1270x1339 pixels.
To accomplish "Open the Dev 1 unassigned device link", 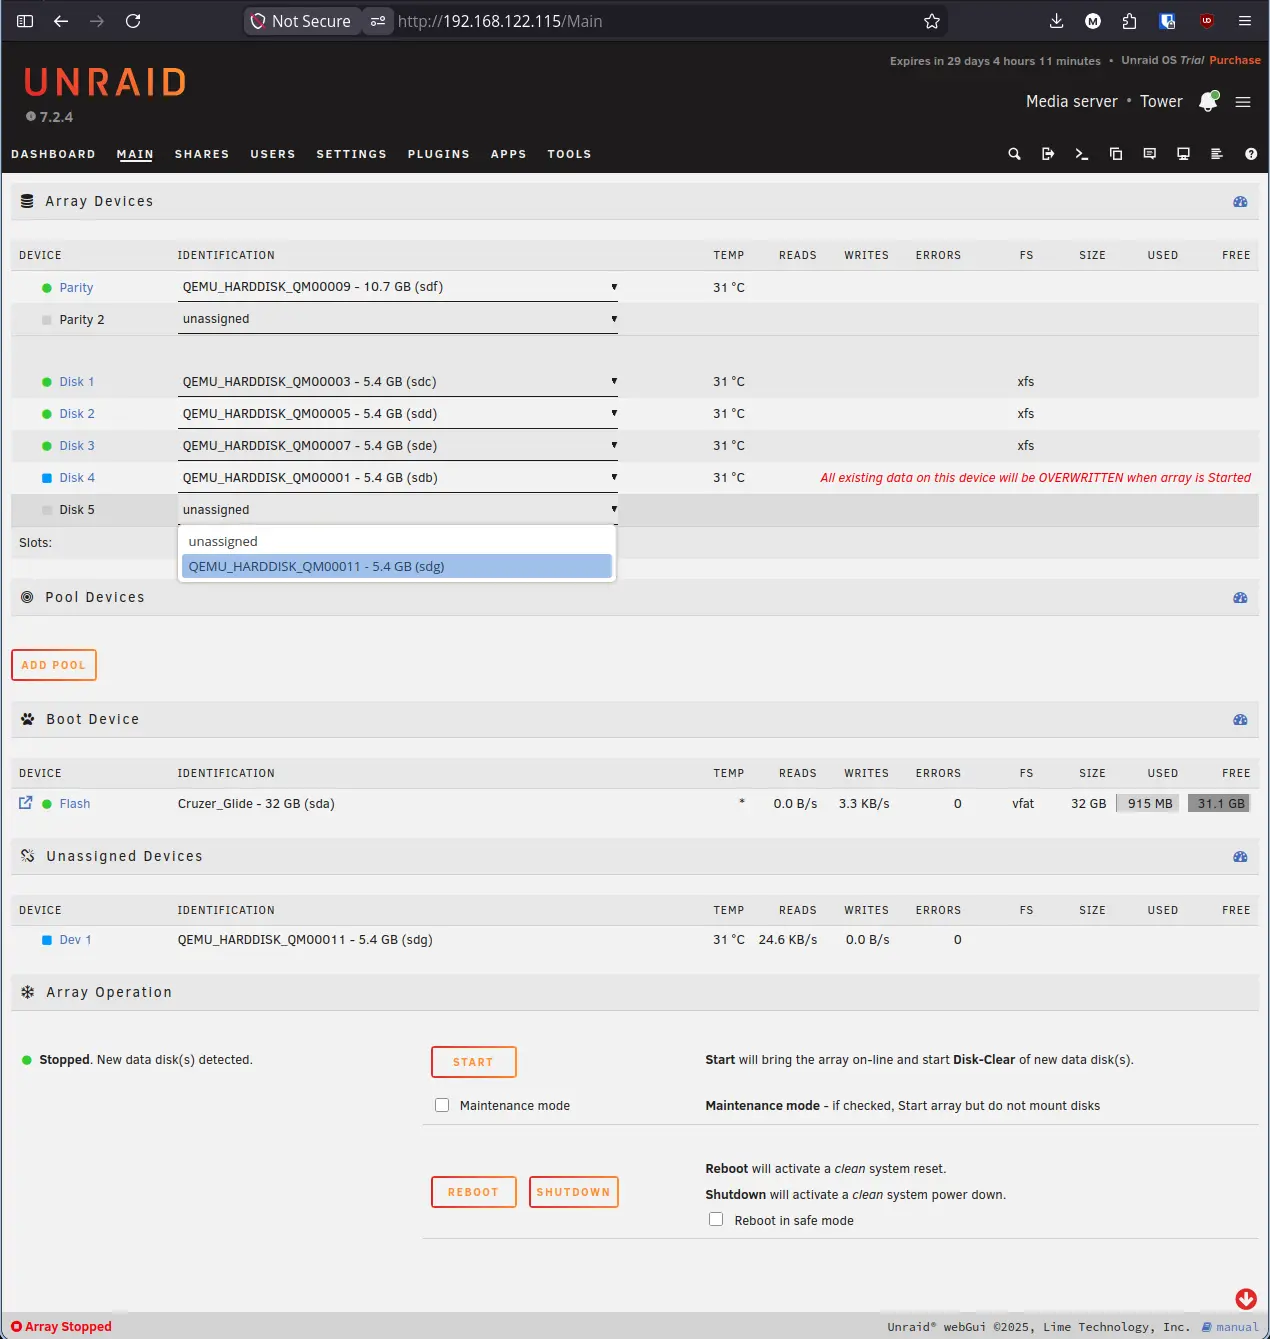I will coord(75,940).
